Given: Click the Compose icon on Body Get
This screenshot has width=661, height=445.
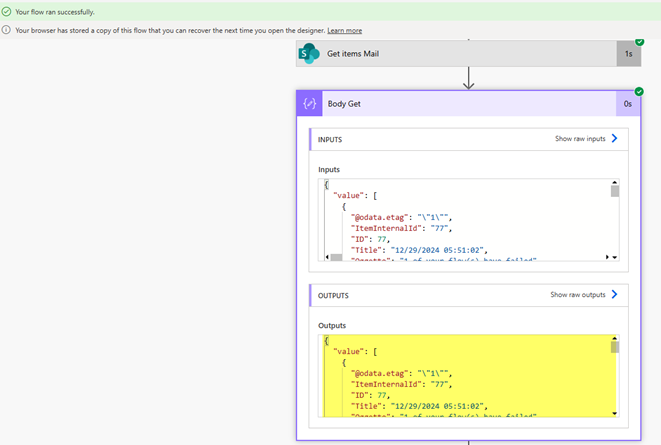Looking at the screenshot, I should 310,103.
